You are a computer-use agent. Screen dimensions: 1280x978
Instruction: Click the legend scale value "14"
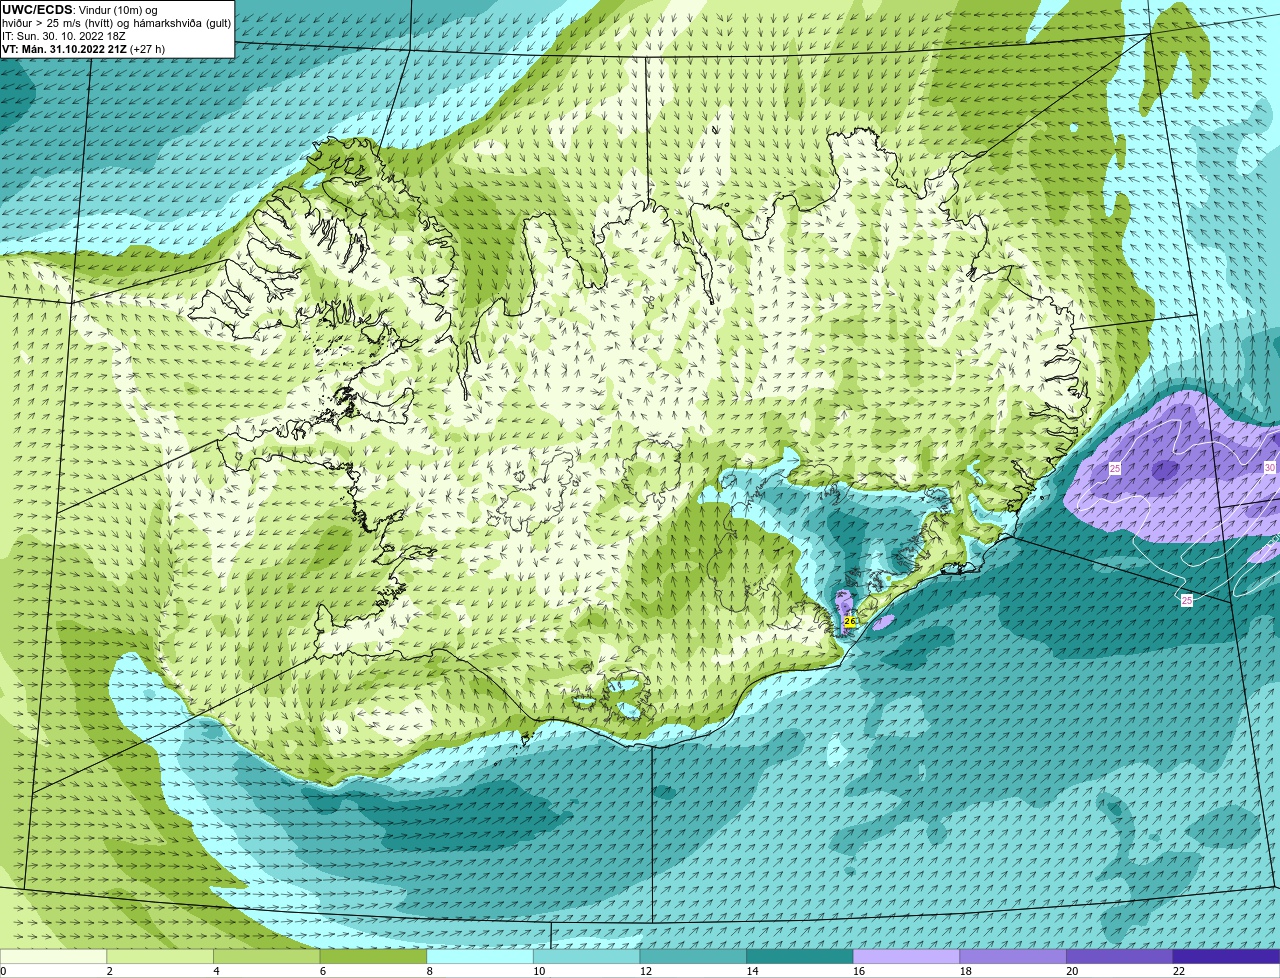tap(753, 971)
